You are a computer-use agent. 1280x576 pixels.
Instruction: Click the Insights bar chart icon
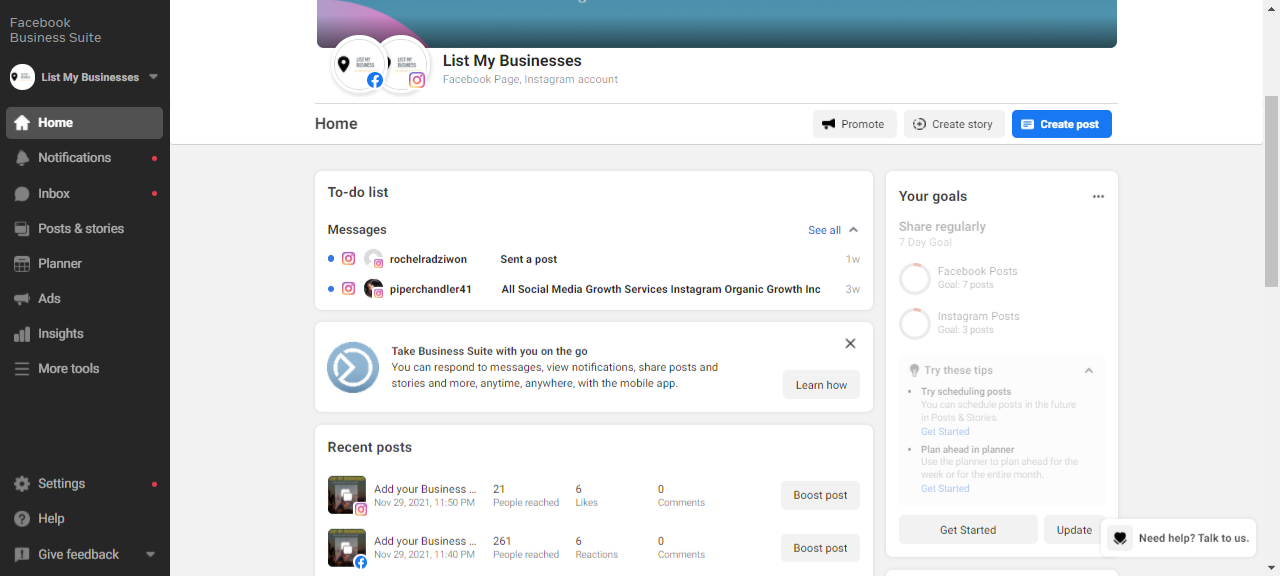(x=21, y=334)
